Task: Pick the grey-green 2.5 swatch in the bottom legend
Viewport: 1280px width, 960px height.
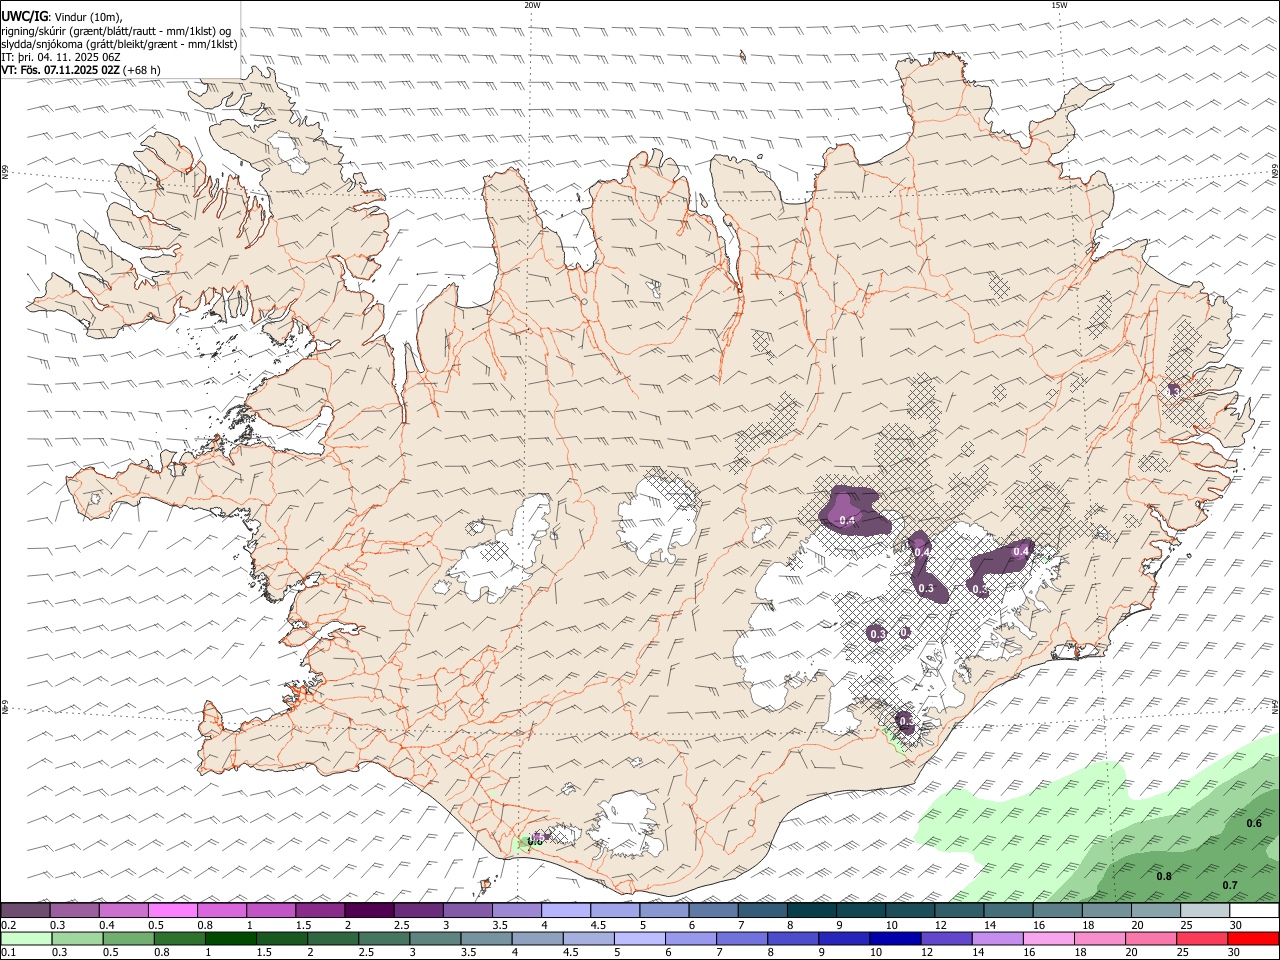Action: pos(383,938)
